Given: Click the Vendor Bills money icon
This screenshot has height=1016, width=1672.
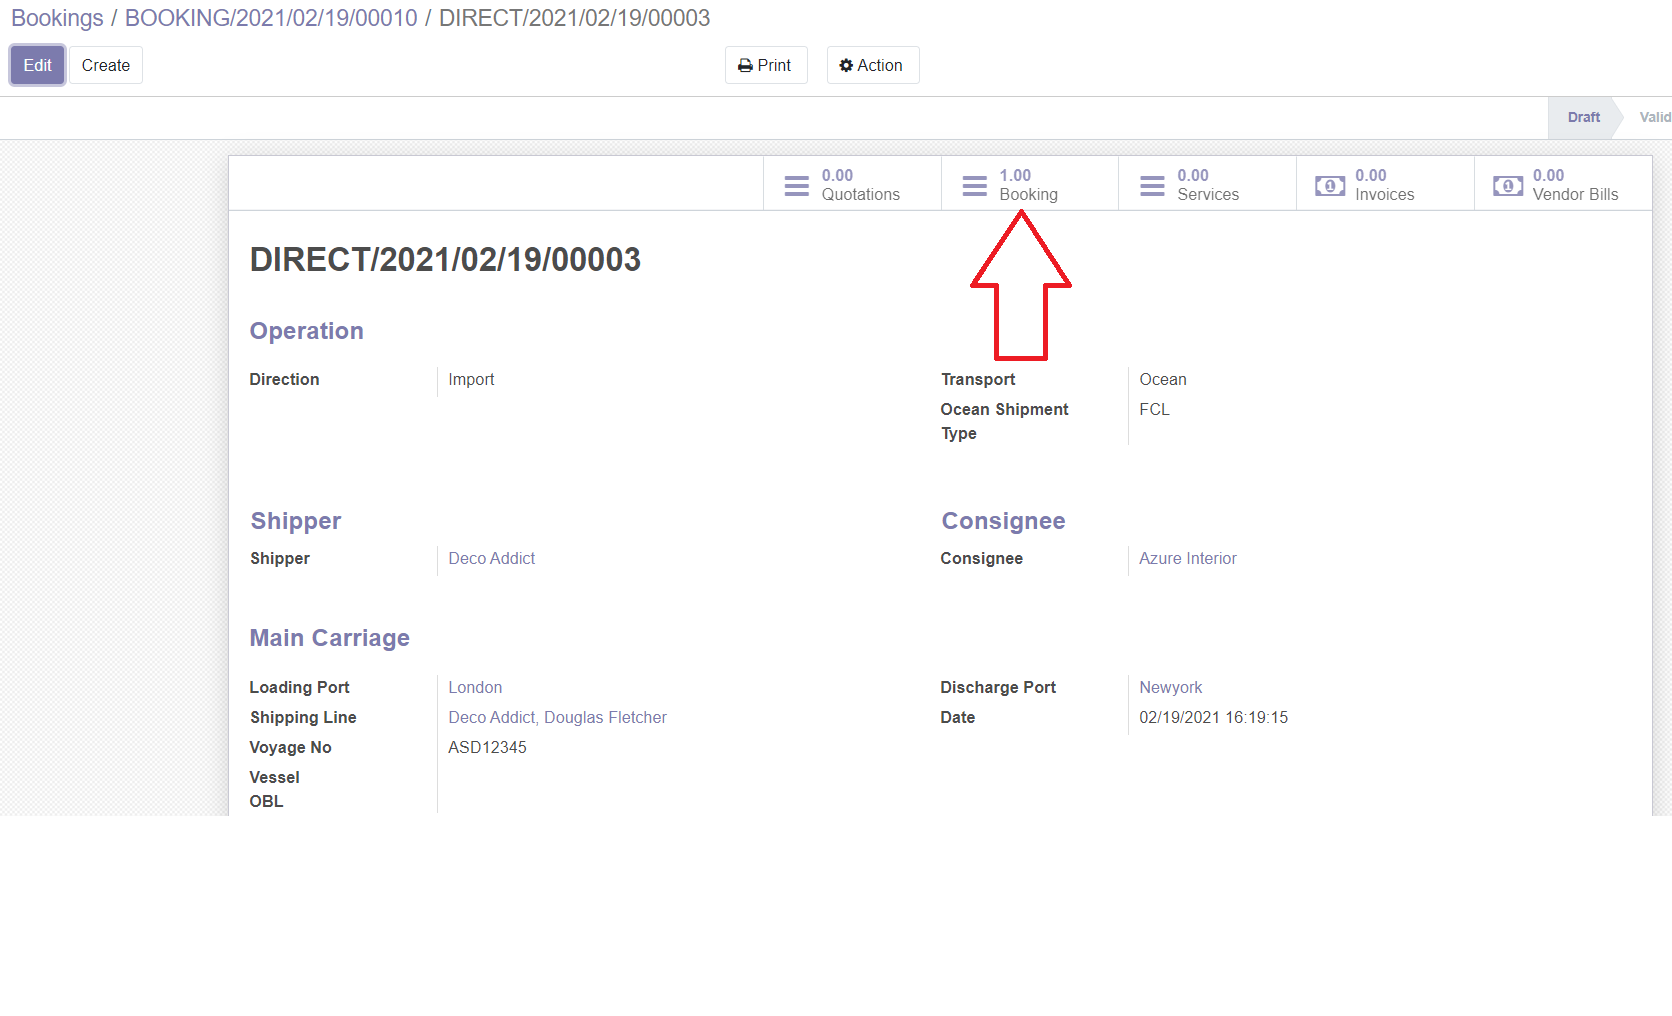Looking at the screenshot, I should coord(1507,186).
